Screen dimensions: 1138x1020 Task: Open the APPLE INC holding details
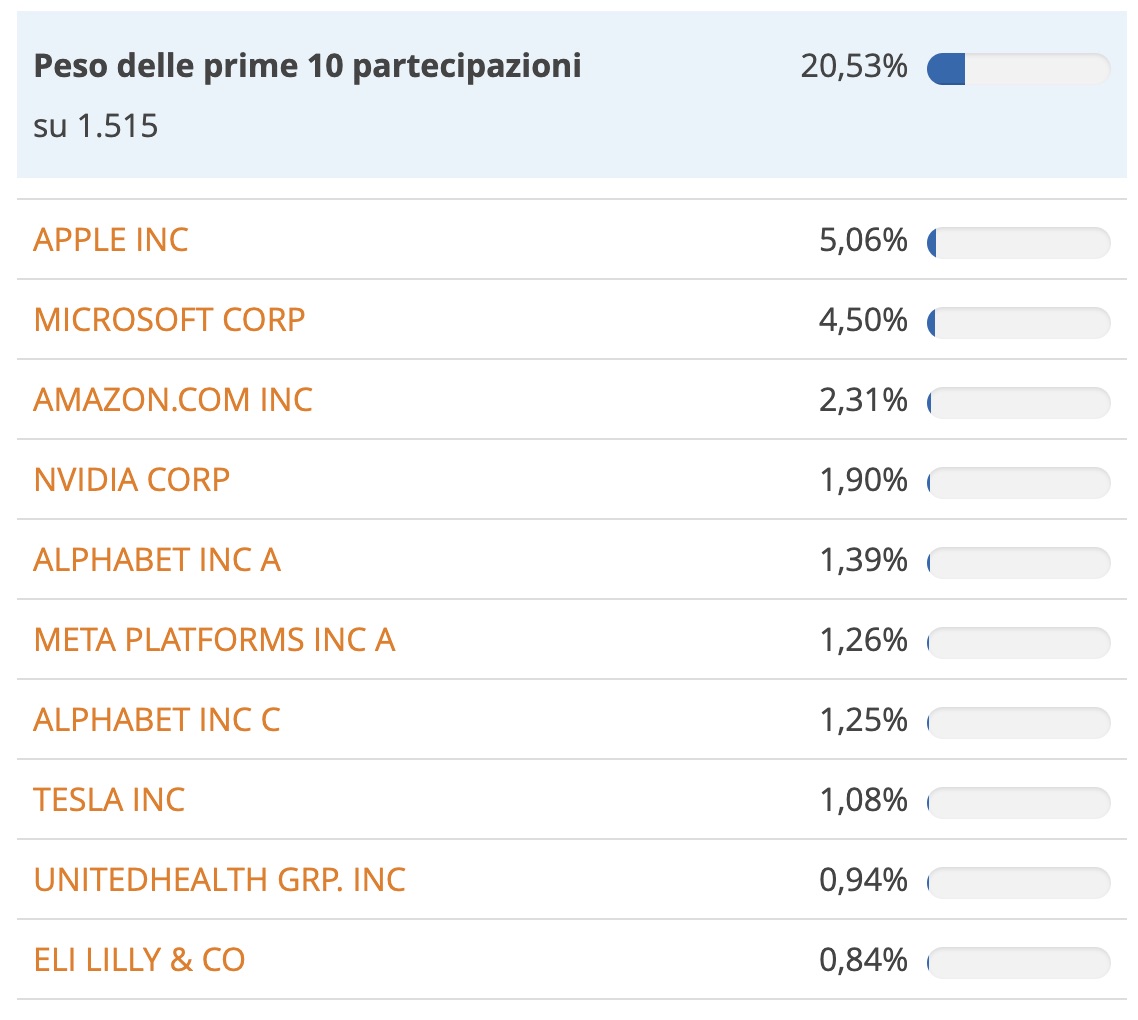(x=110, y=240)
